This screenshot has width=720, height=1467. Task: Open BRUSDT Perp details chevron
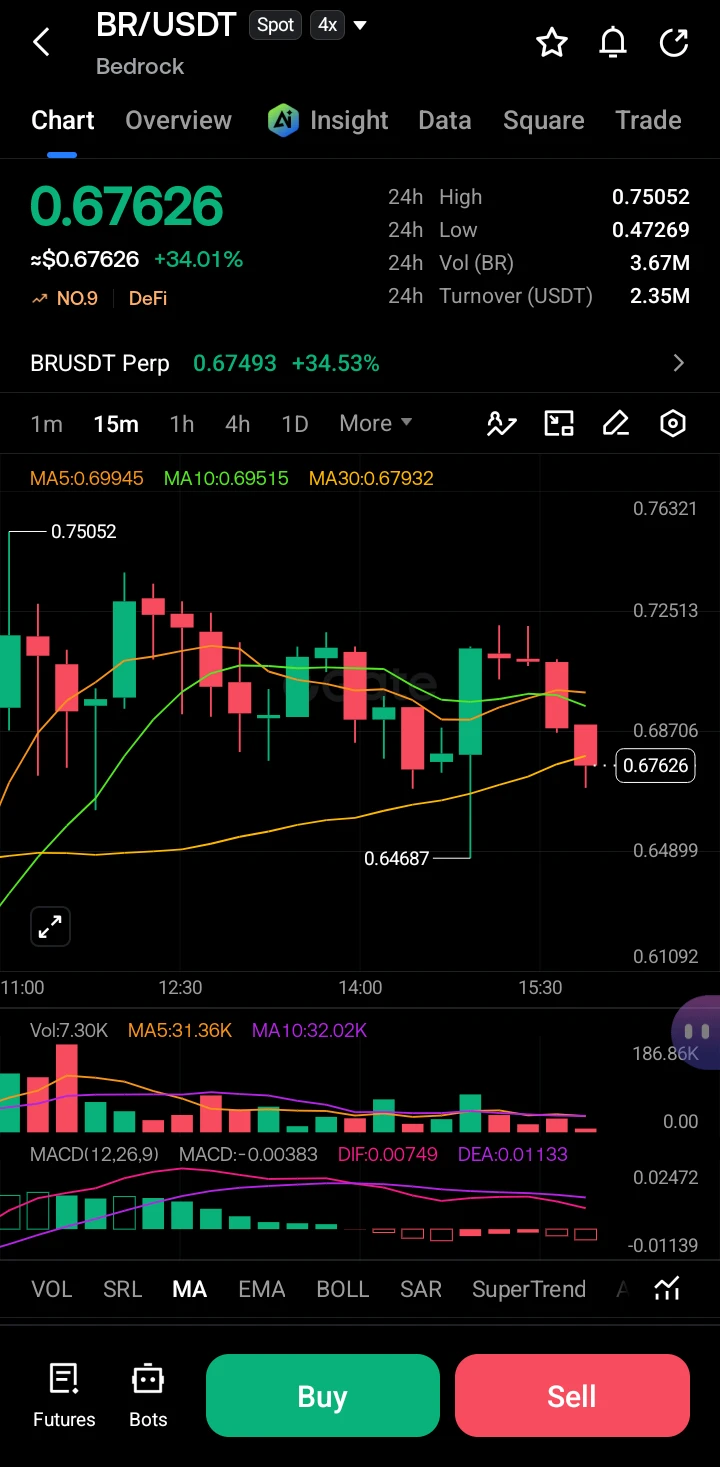tap(679, 363)
